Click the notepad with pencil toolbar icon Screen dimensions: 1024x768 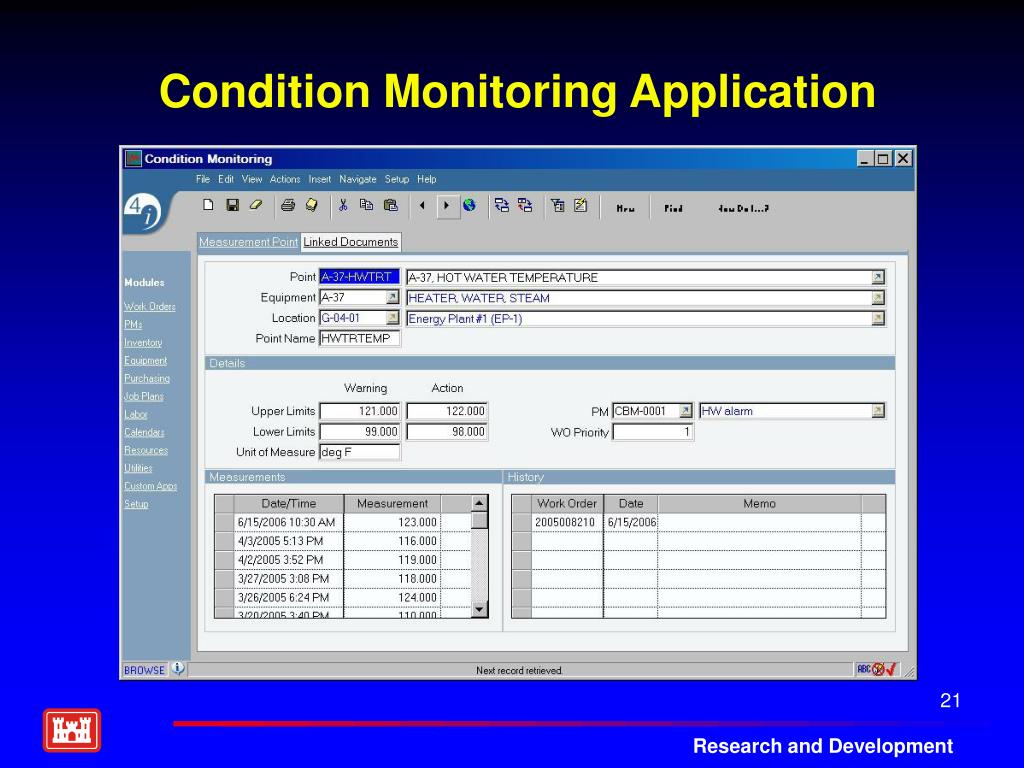point(581,205)
